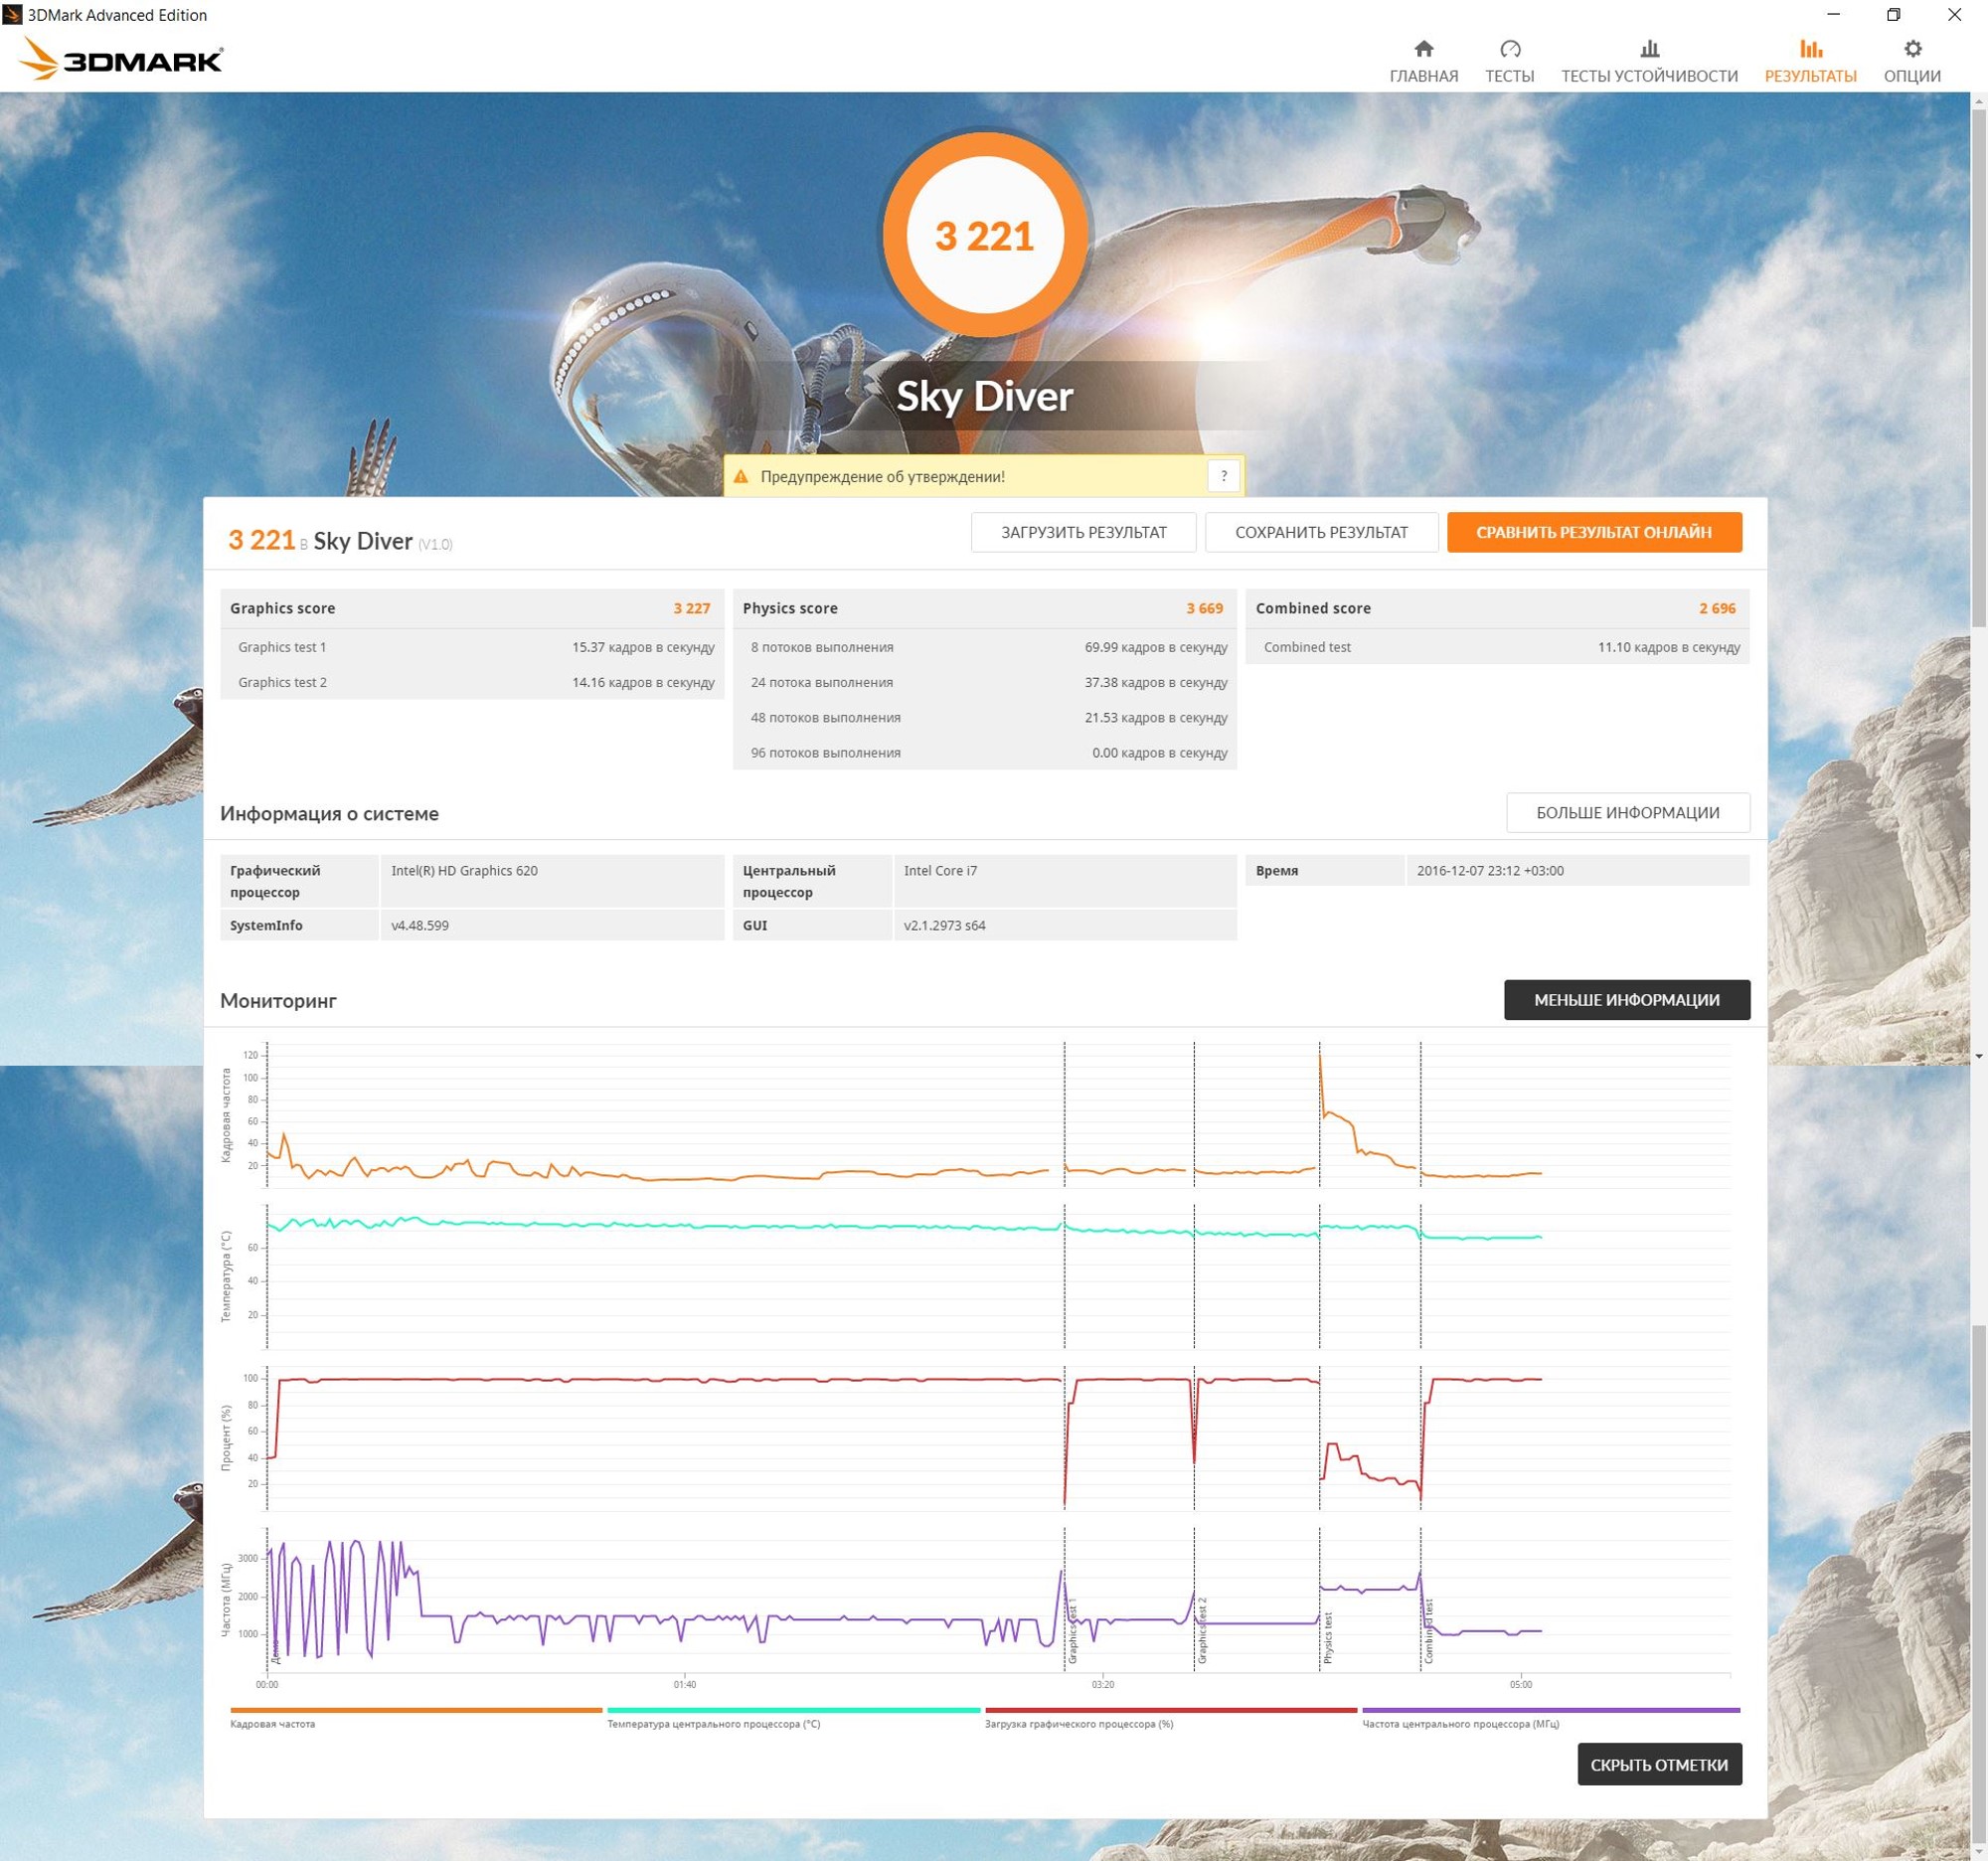The width and height of the screenshot is (1988, 1861).
Task: Click Intel(R) HD Graphics 620 value
Action: pyautogui.click(x=464, y=870)
